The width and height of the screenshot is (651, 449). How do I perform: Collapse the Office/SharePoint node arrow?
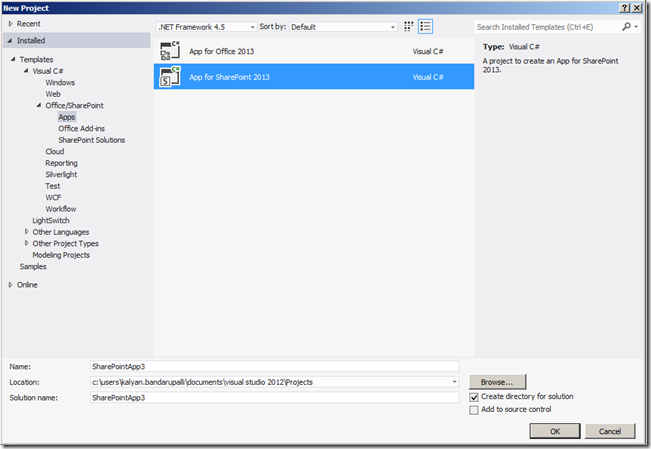pos(39,106)
